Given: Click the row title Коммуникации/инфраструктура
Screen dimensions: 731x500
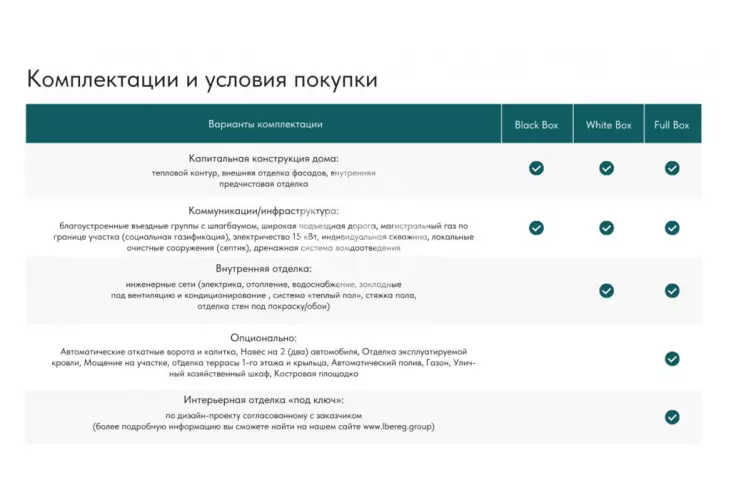Looking at the screenshot, I should [x=263, y=211].
